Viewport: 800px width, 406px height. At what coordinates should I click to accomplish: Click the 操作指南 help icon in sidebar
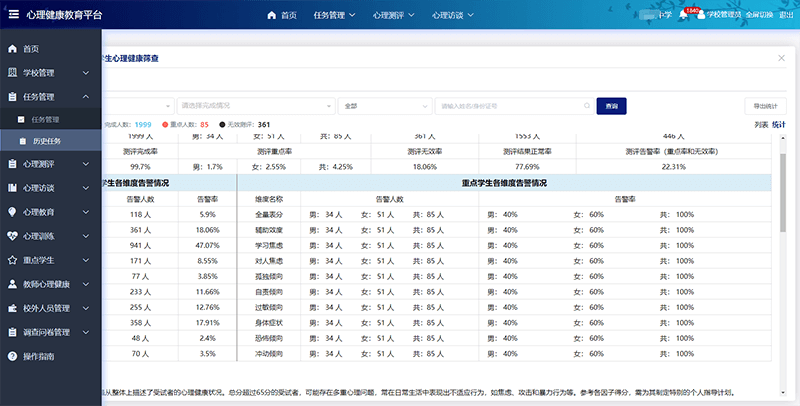[11, 356]
